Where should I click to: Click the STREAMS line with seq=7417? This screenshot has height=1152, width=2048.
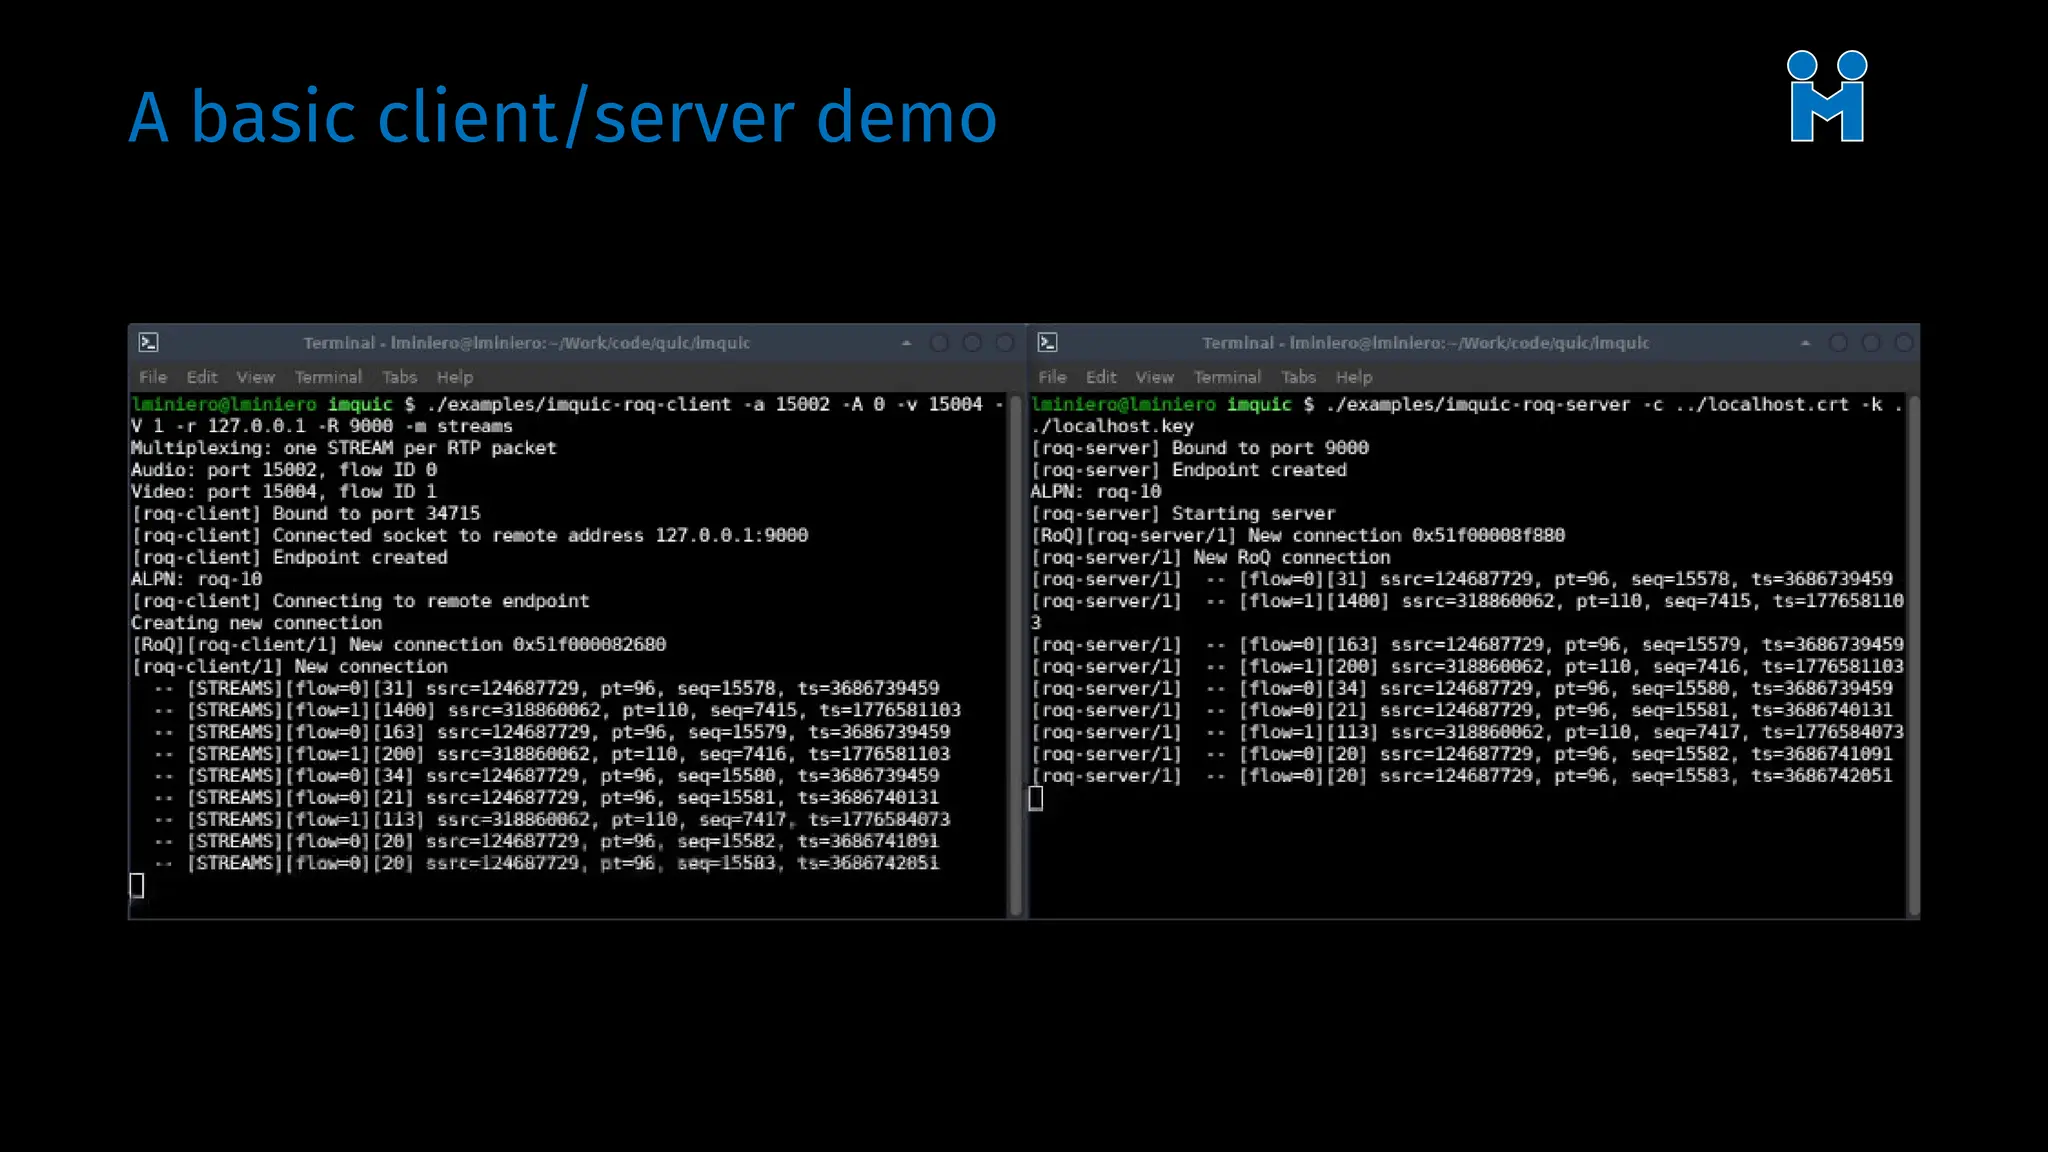(x=552, y=820)
